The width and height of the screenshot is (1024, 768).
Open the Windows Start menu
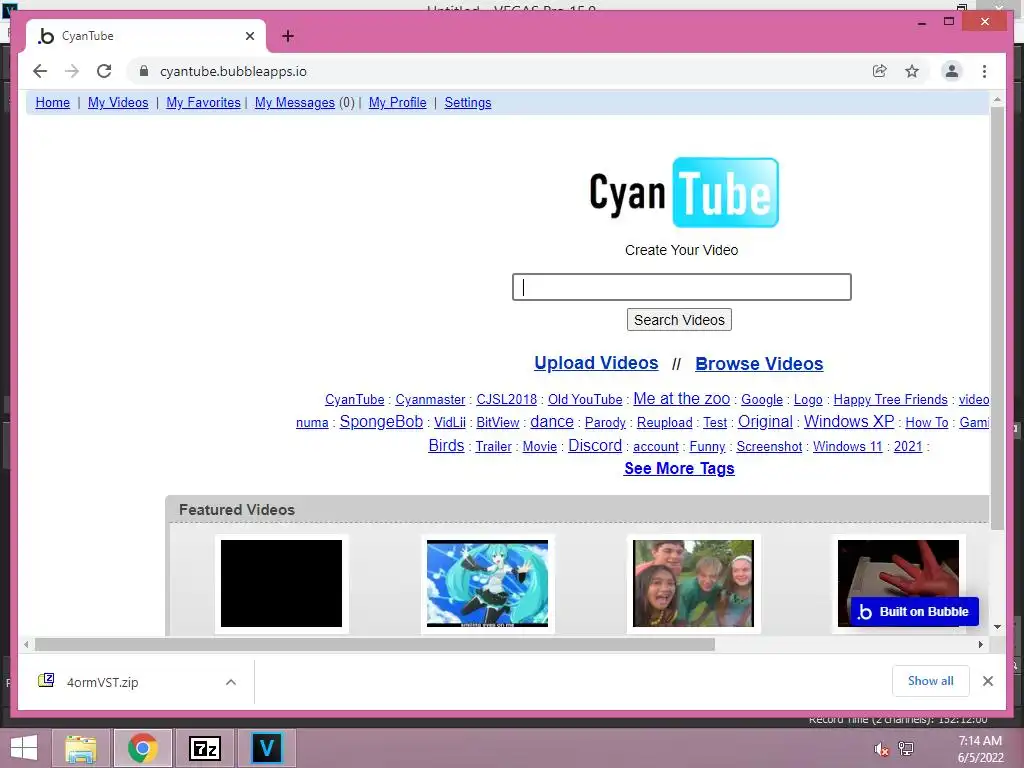coord(24,748)
